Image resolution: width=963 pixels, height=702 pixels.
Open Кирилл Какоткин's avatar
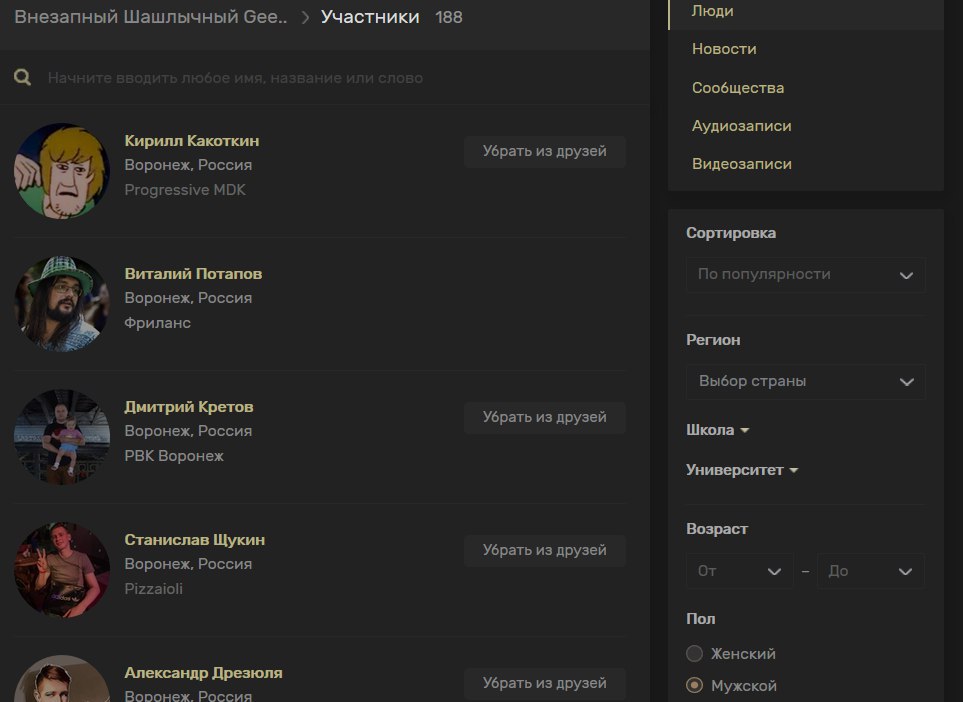click(61, 171)
